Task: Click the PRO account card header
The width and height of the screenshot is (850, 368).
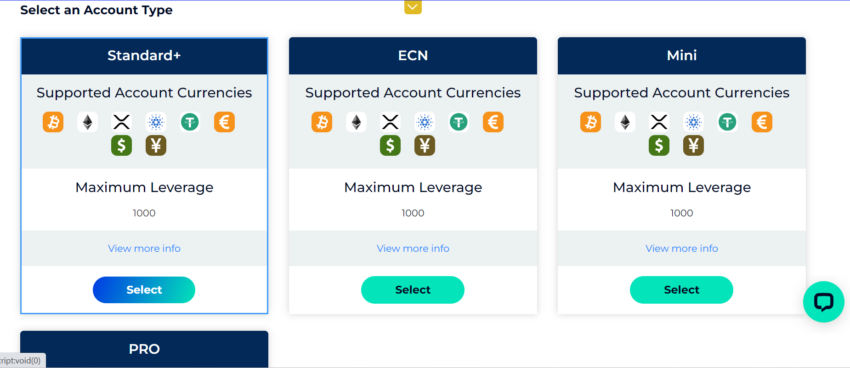Action: tap(144, 349)
